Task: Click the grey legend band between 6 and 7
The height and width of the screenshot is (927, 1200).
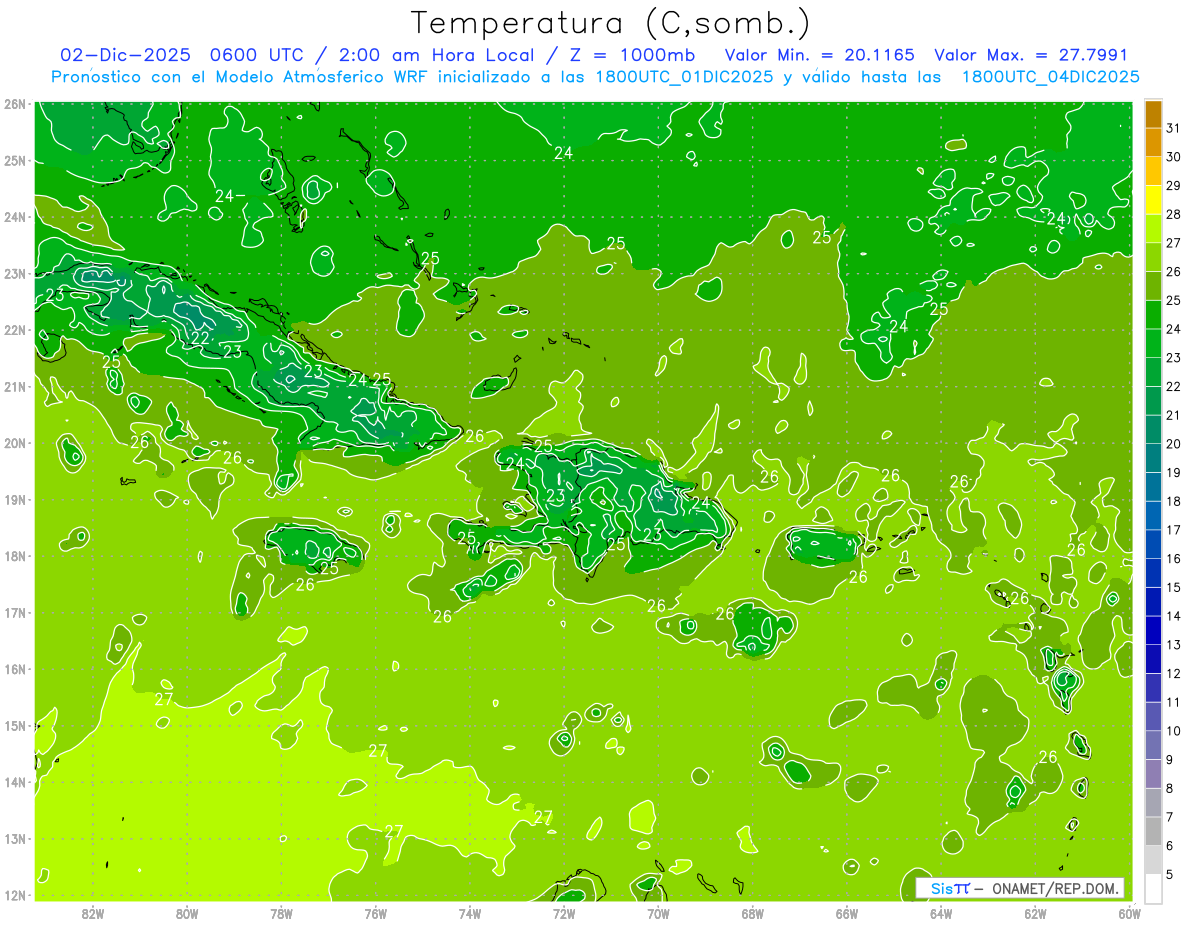Action: point(1153,831)
